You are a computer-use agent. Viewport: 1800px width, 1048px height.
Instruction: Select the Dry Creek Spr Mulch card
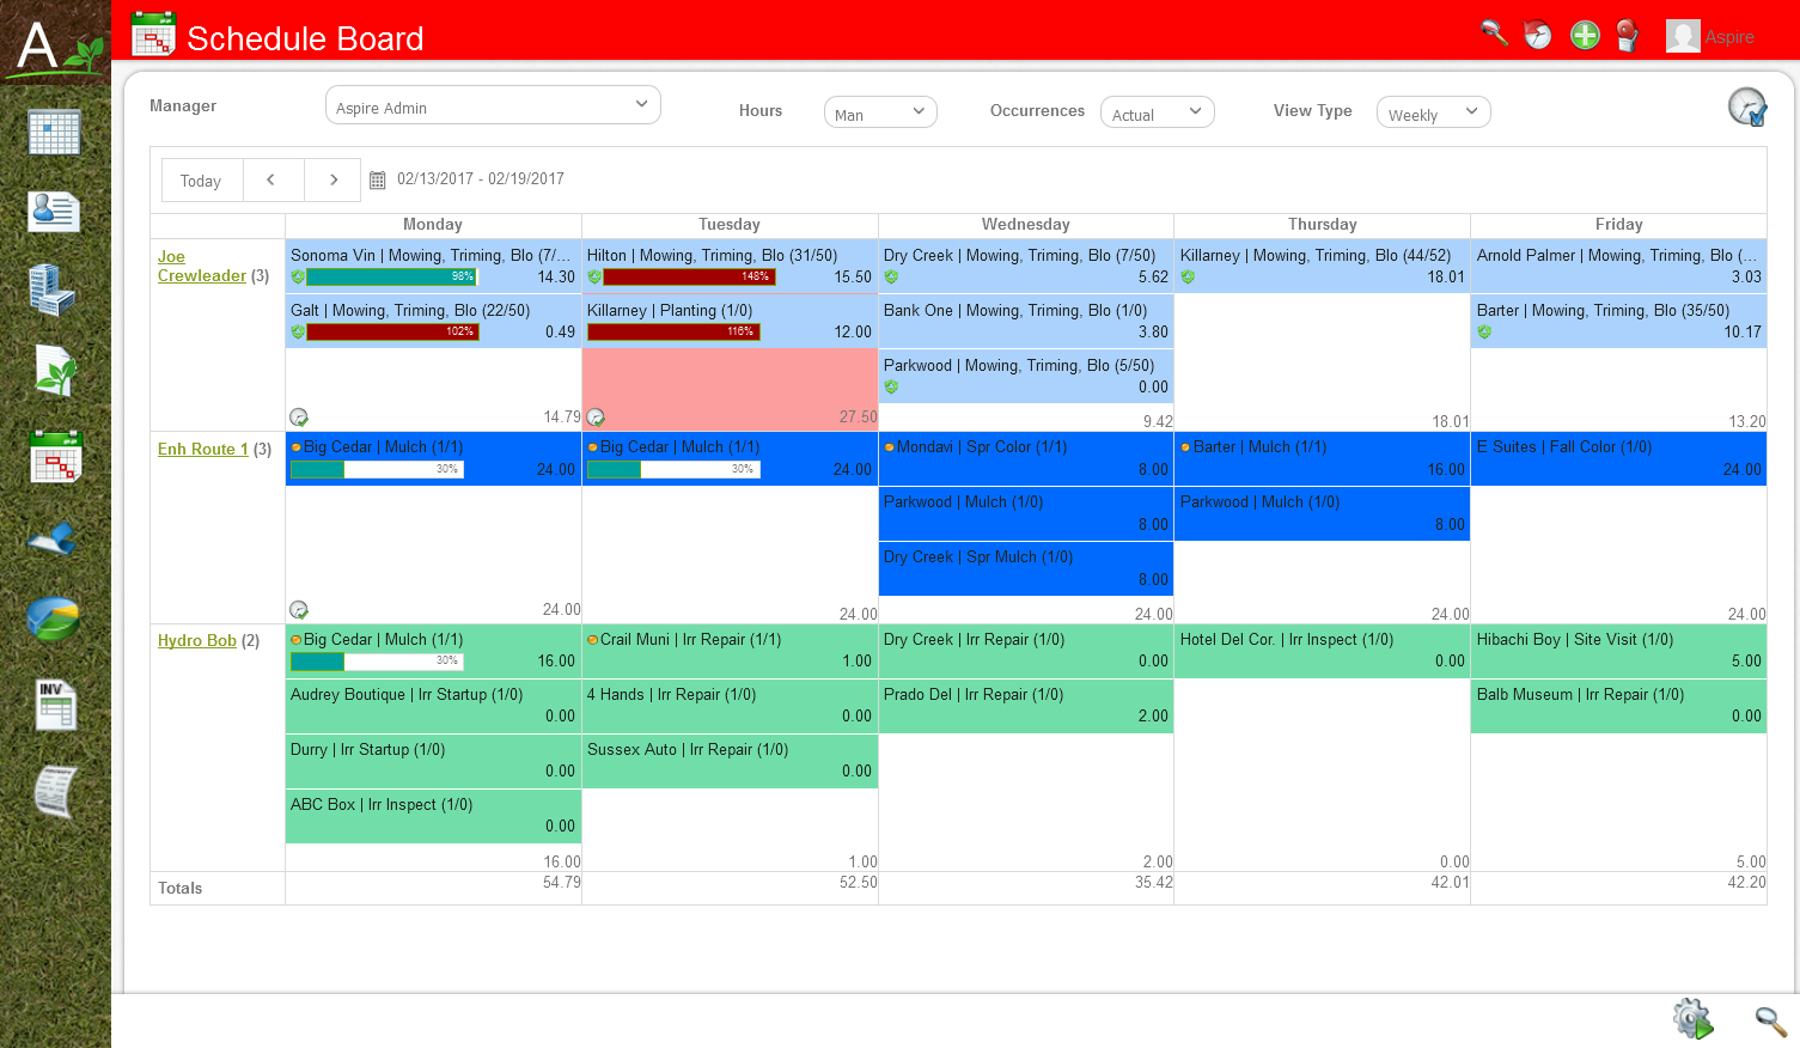click(1026, 569)
